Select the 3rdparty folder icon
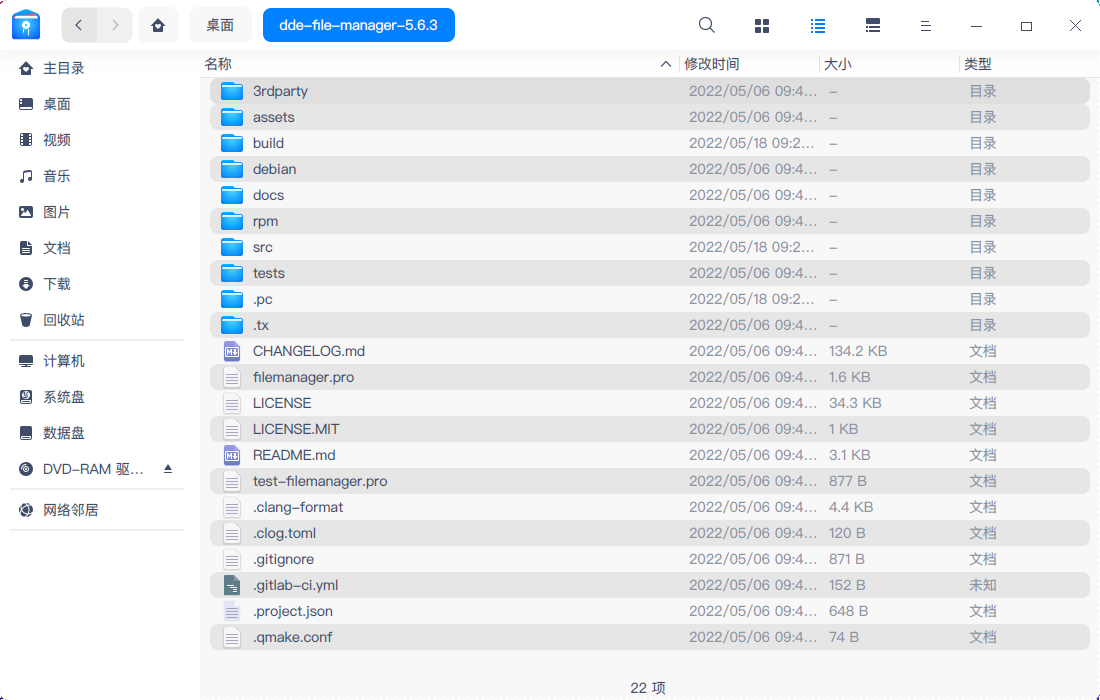 coord(232,91)
